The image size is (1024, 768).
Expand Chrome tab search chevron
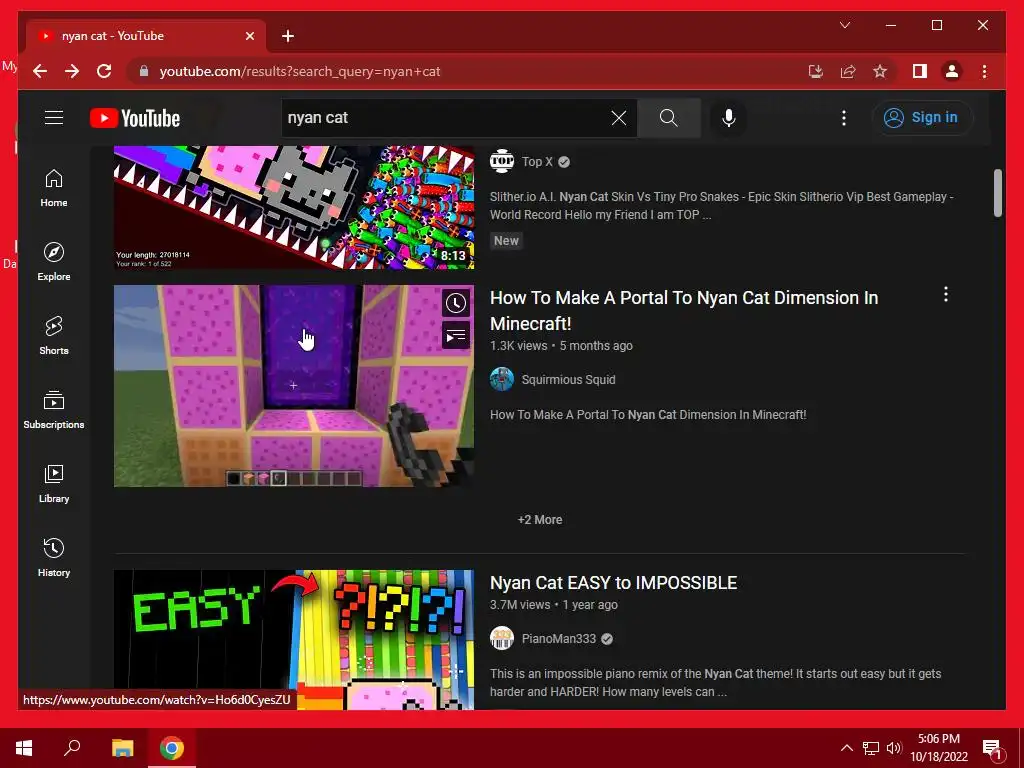pos(844,25)
